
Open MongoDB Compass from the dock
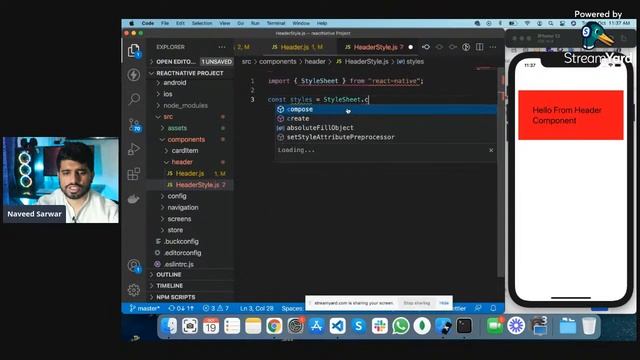click(x=422, y=326)
